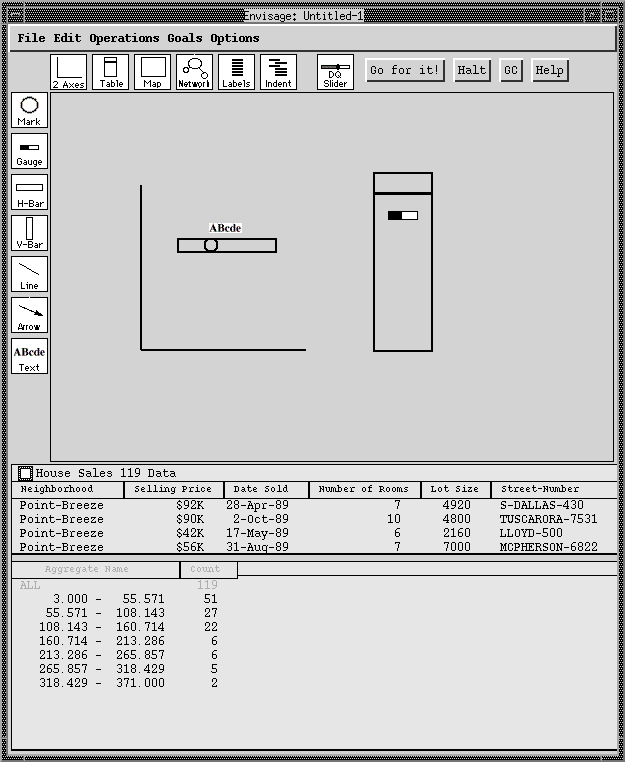
Task: Select the Arrow drawing tool
Action: [x=29, y=315]
